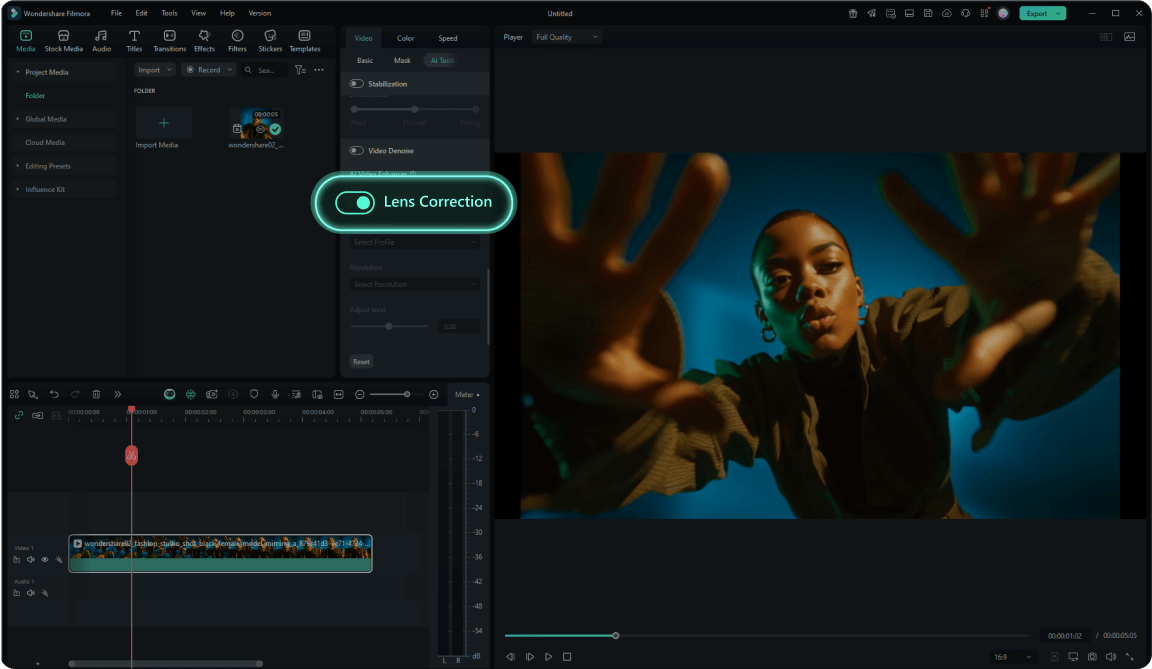The image size is (1152, 669).
Task: Enter fullscreen preview with the expand arrows icon
Action: [1130, 657]
